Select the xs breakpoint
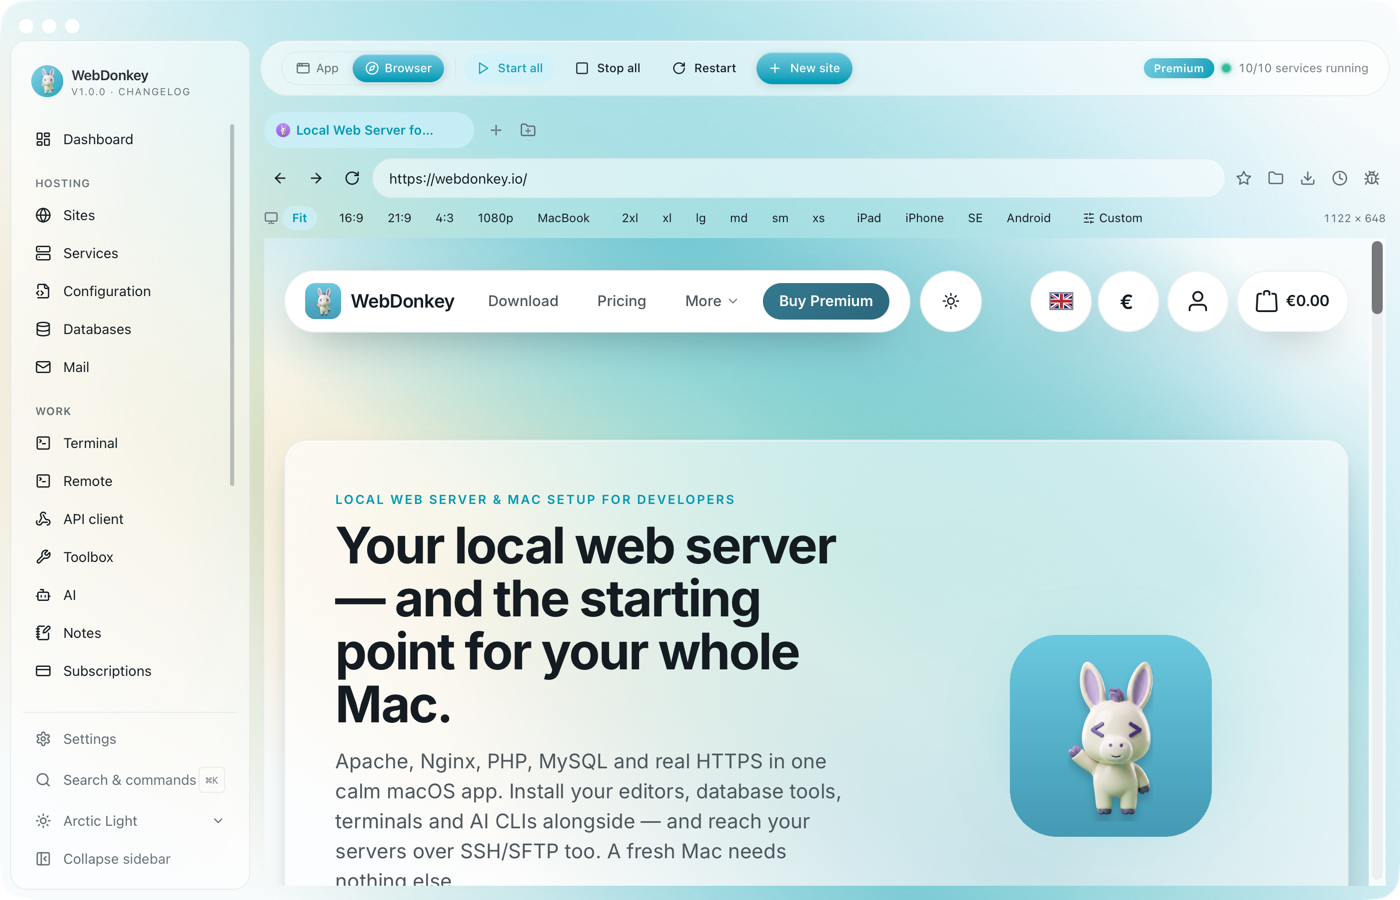The width and height of the screenshot is (1400, 900). (819, 218)
